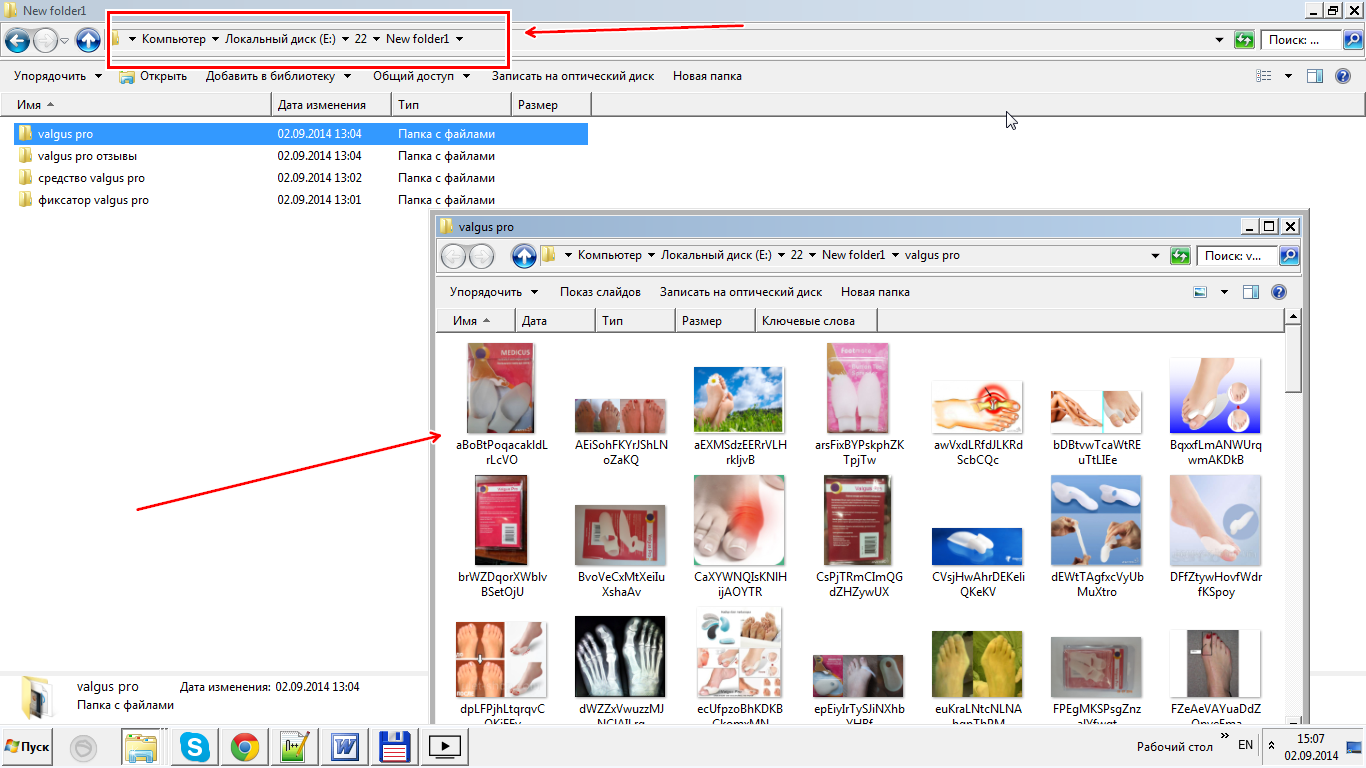Click Новая папка in New folder1 toolbar
Viewport: 1366px width, 768px height.
707,76
